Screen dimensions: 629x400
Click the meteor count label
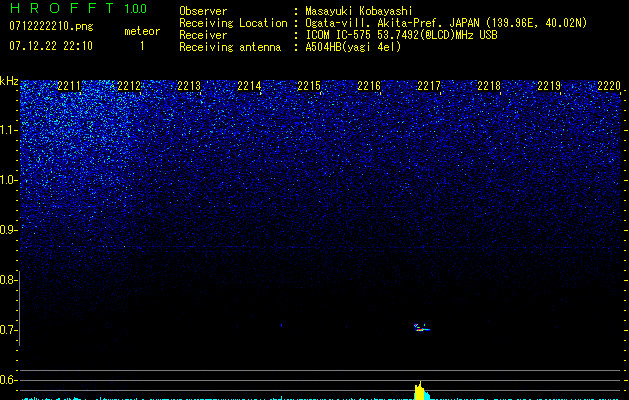[142, 31]
